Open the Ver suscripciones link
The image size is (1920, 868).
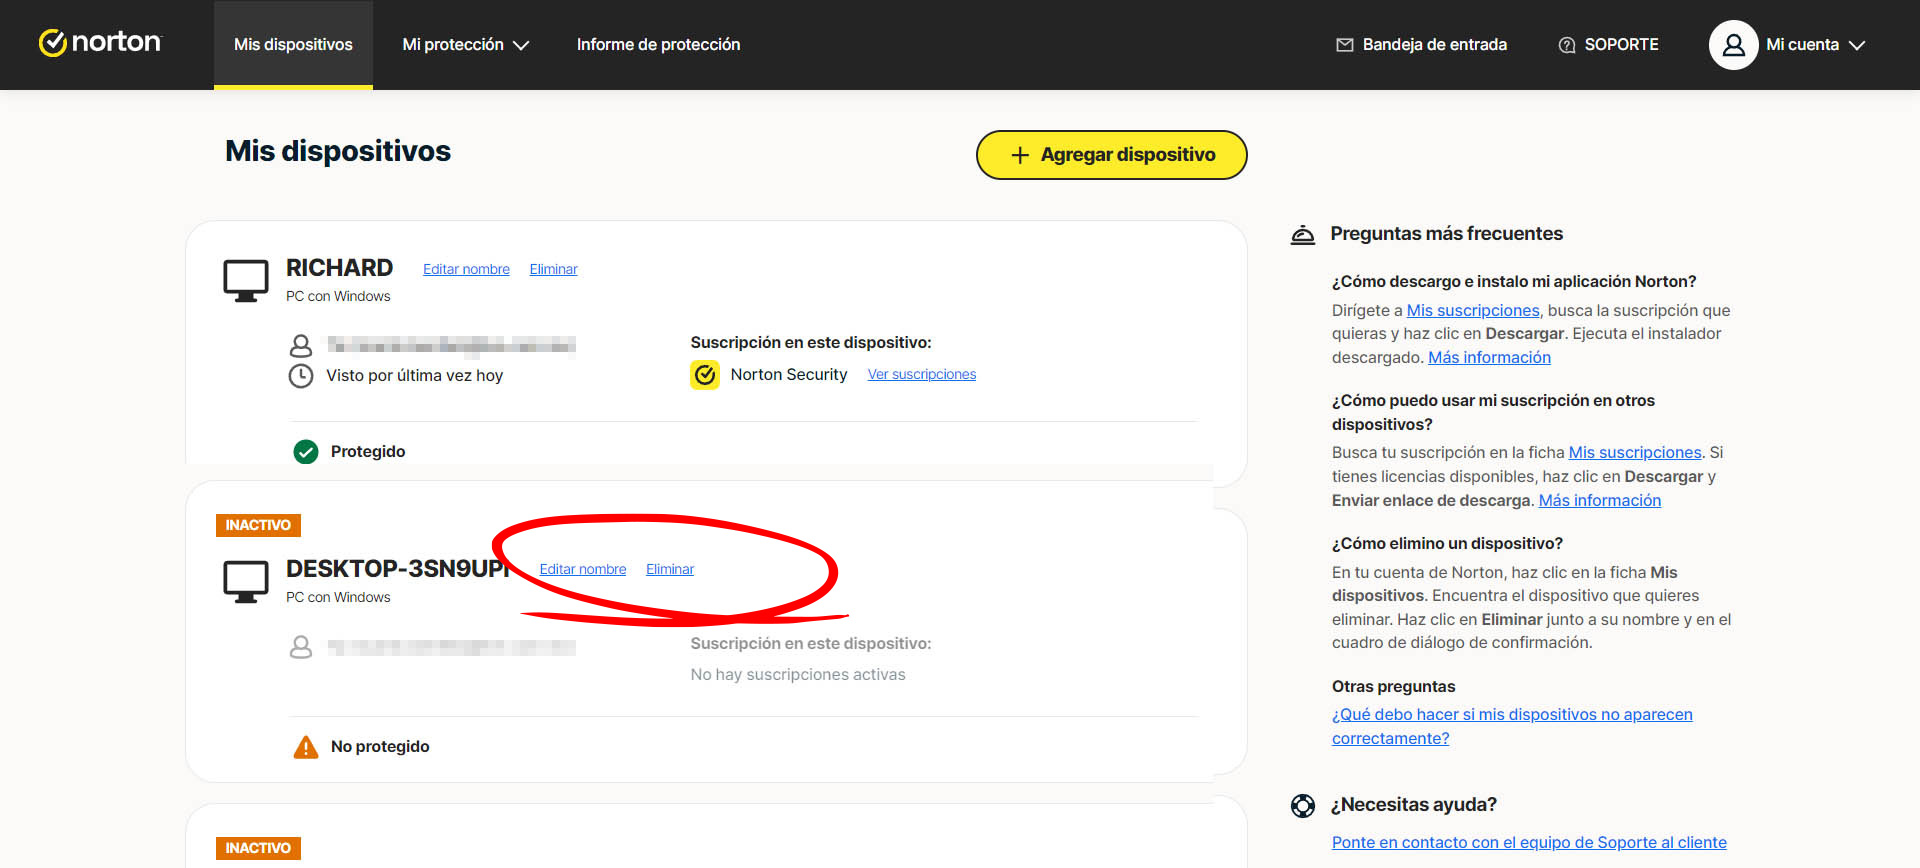click(921, 374)
